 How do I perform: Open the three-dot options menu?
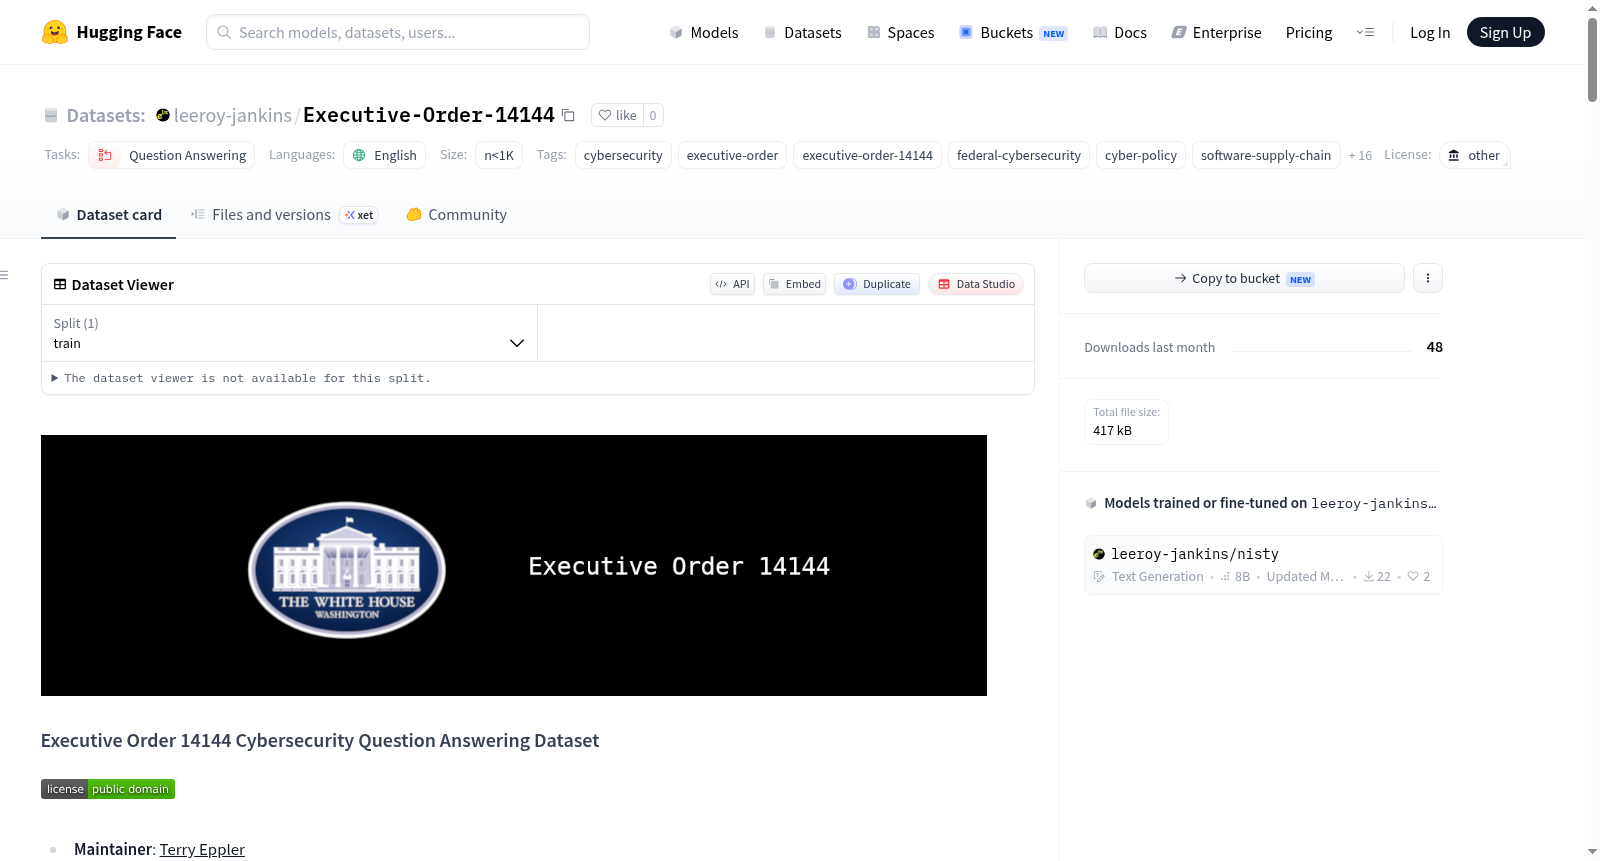click(x=1428, y=278)
